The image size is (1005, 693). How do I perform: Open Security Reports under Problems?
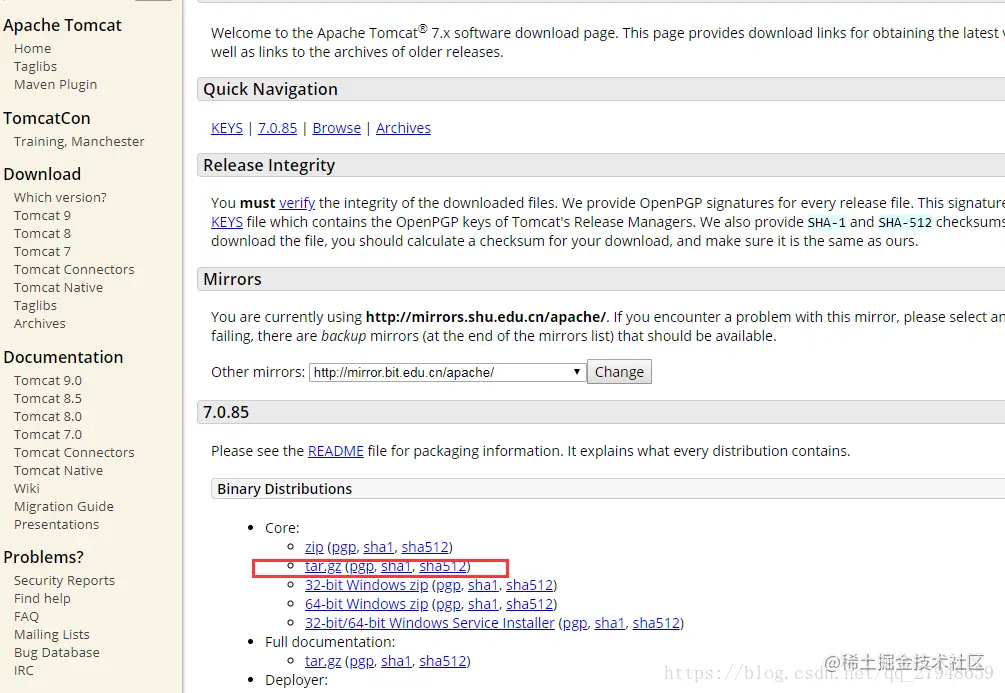[x=65, y=580]
